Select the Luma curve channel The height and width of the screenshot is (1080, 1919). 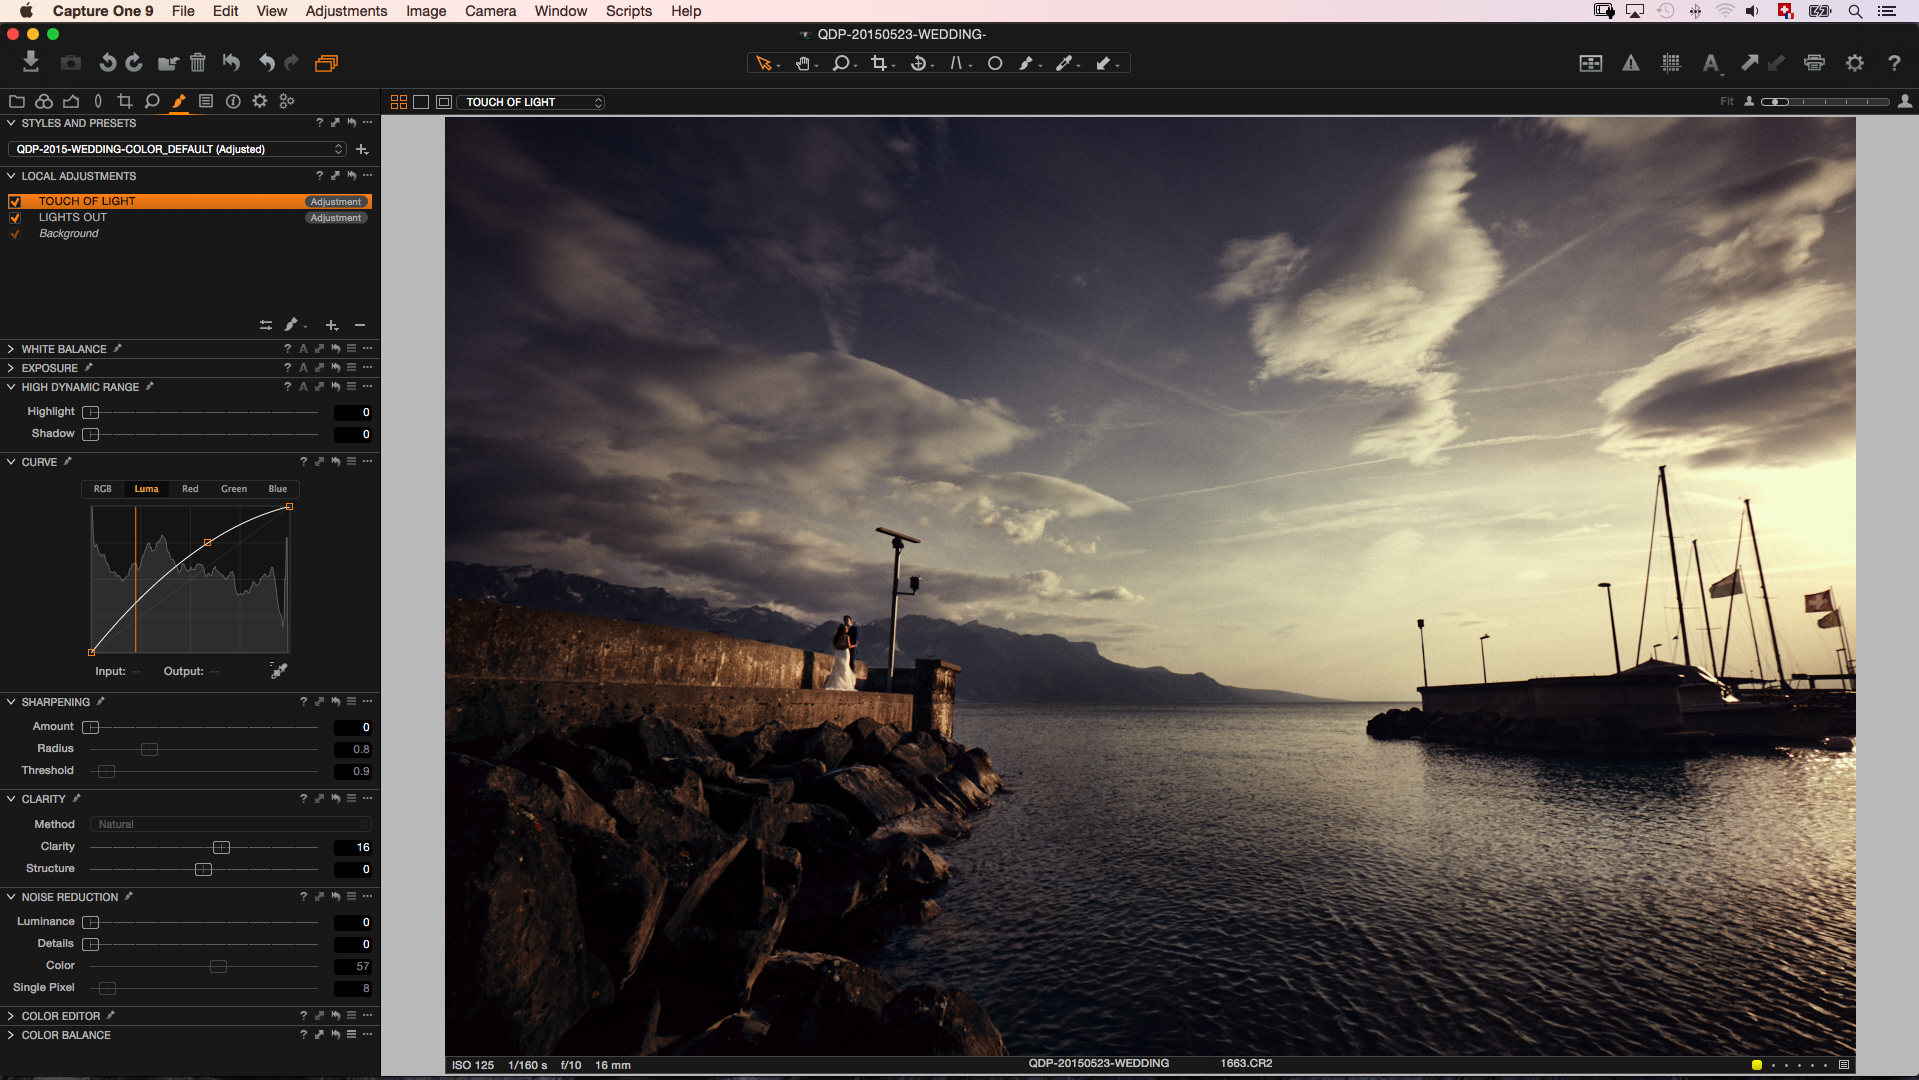point(146,489)
